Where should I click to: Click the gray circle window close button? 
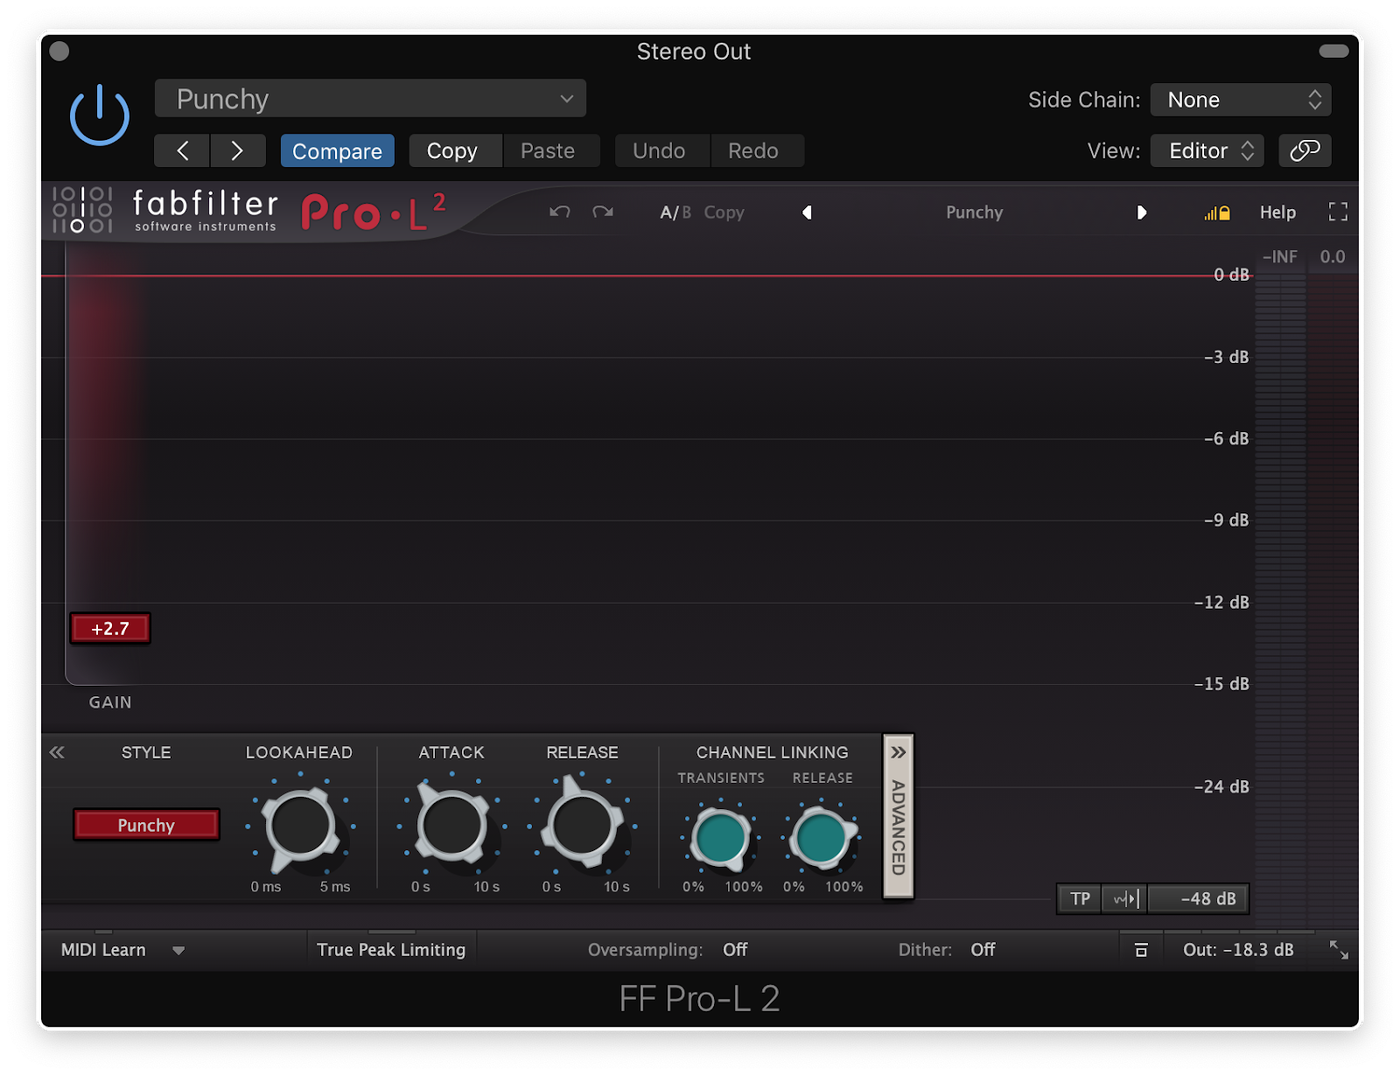tap(59, 51)
